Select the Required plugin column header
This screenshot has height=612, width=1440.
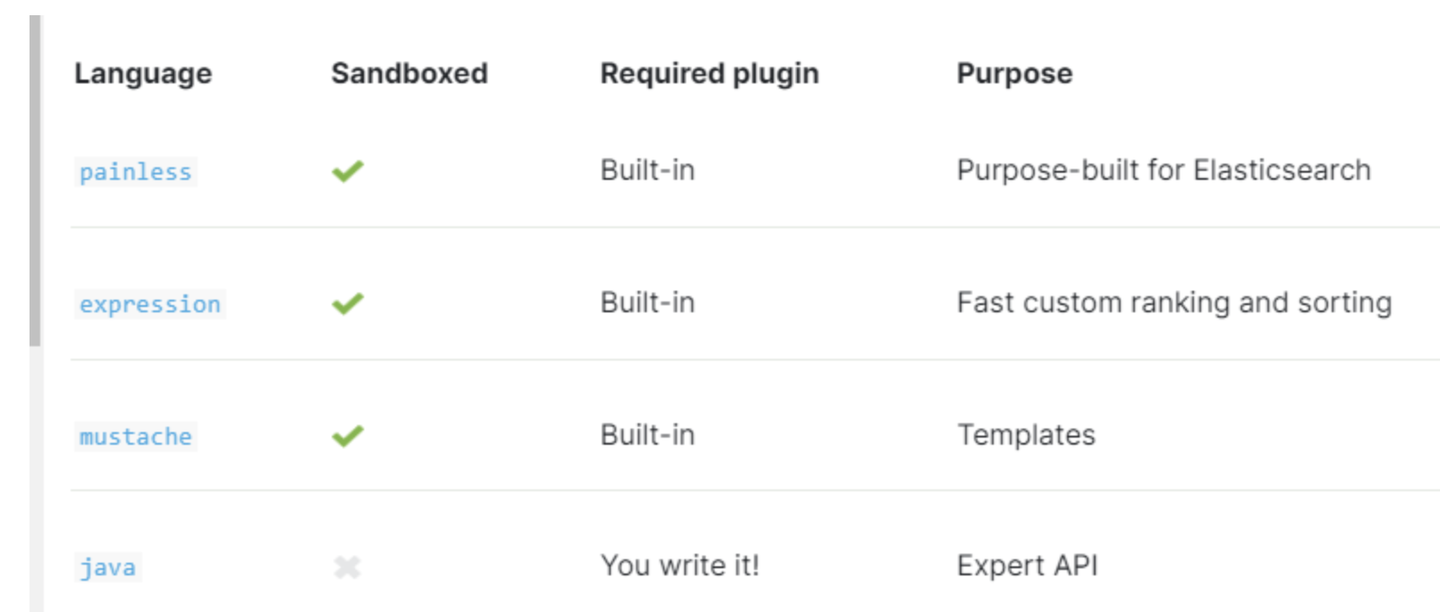coord(709,74)
